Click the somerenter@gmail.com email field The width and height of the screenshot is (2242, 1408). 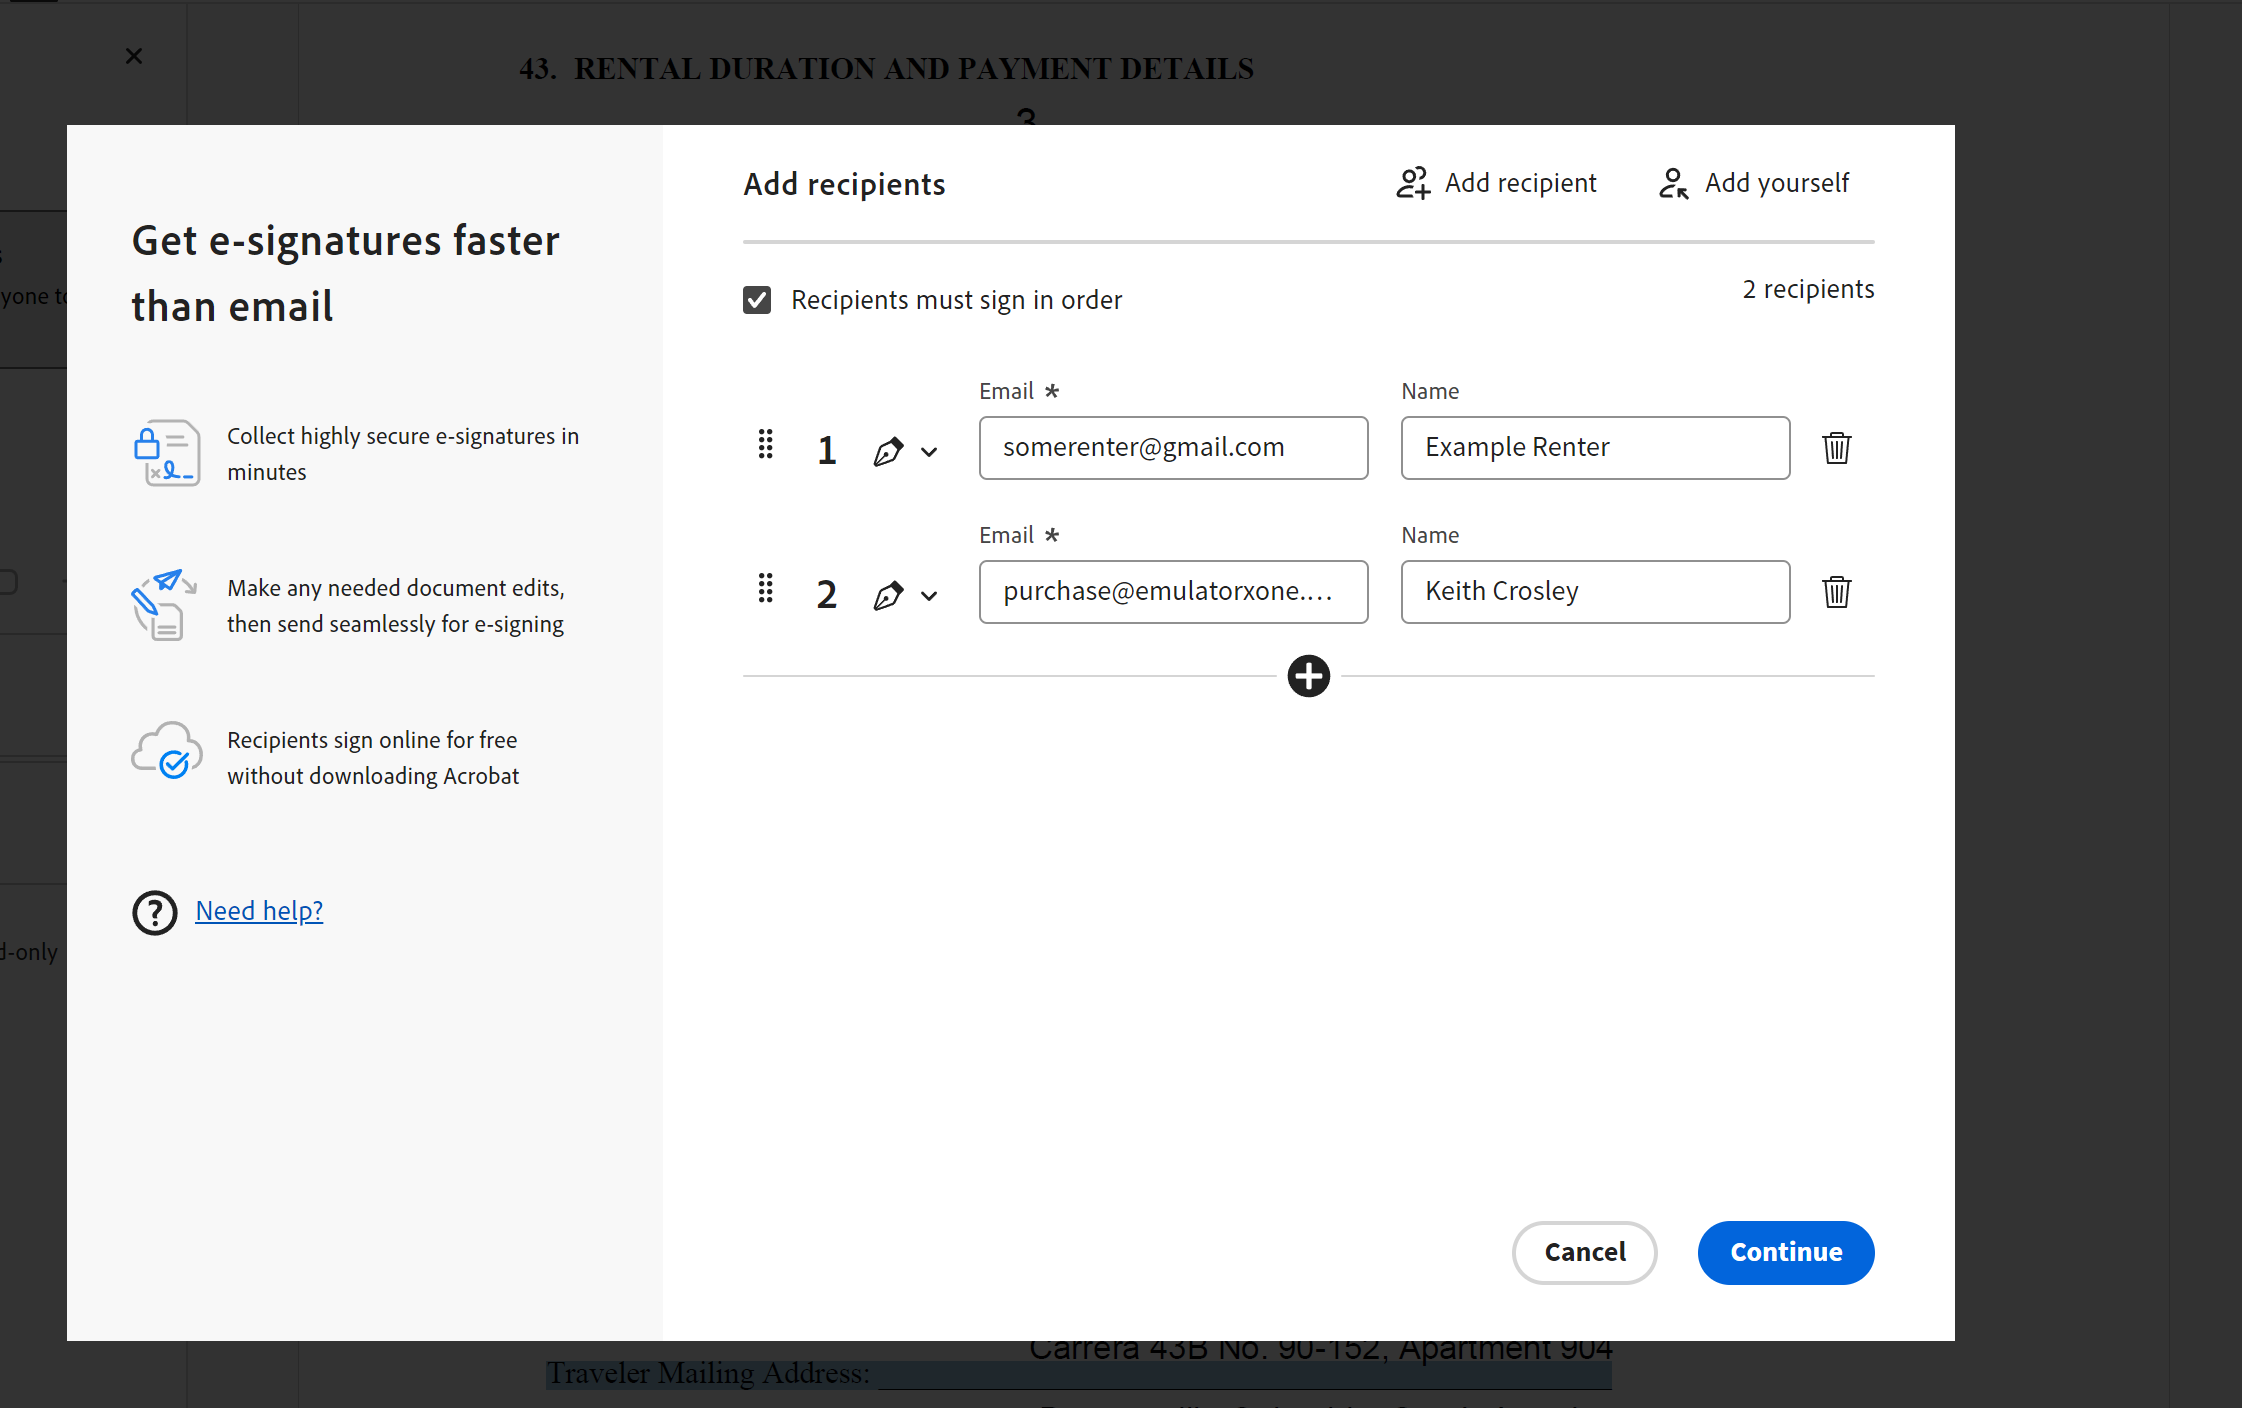click(x=1172, y=447)
